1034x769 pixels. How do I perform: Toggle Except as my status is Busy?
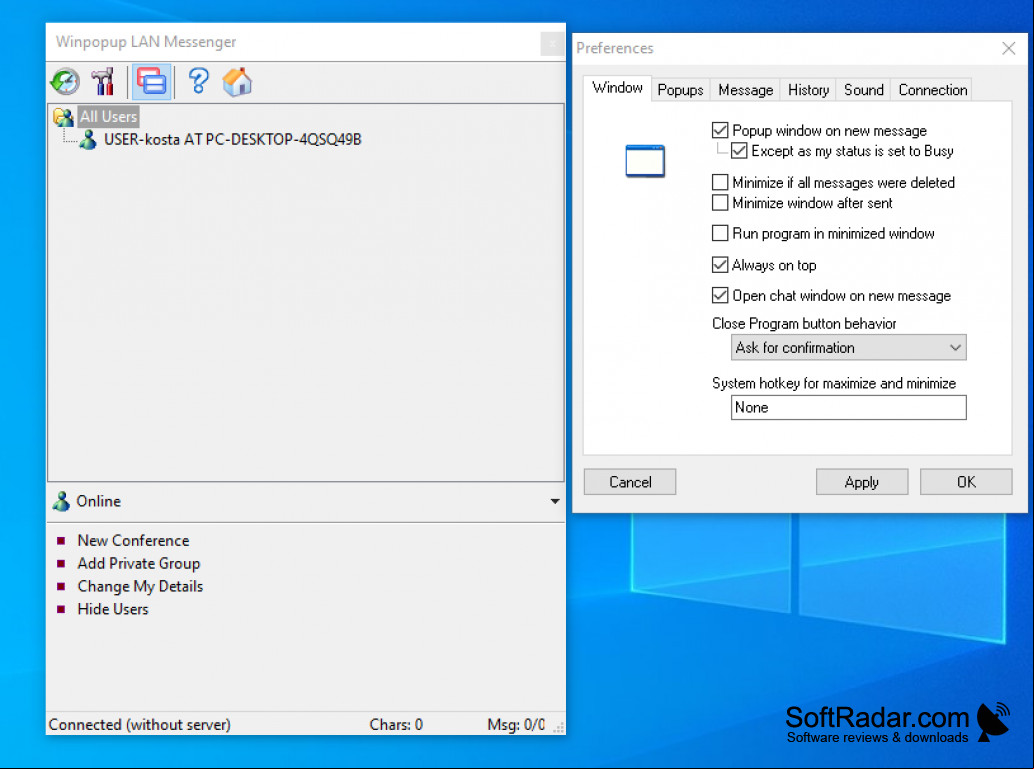pos(739,151)
